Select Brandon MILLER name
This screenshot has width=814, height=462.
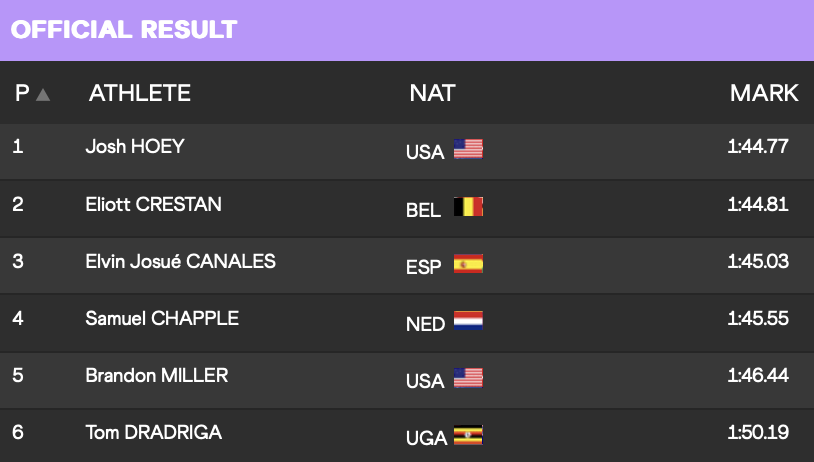(x=157, y=375)
